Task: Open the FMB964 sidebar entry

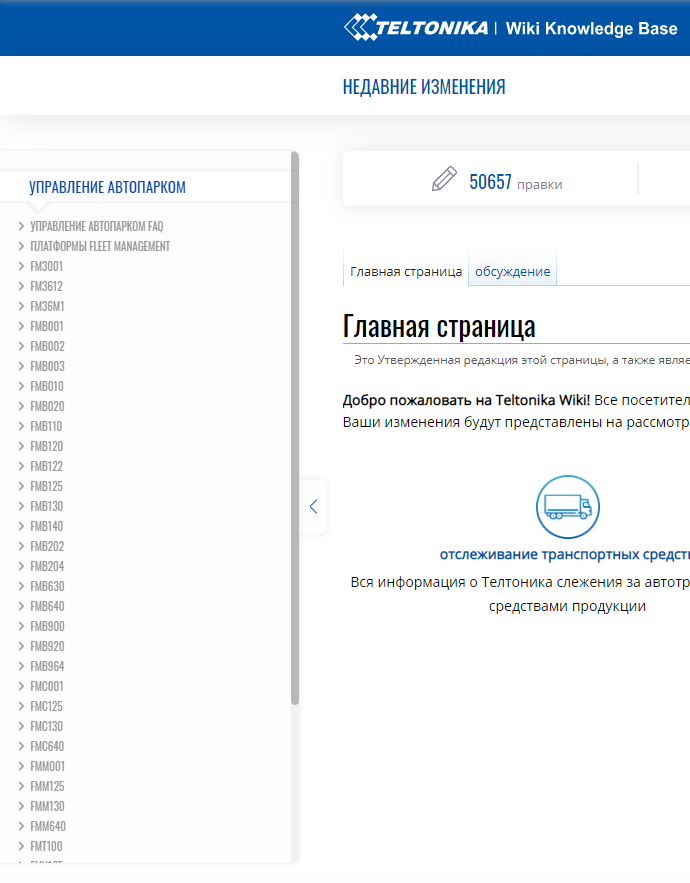Action: coord(47,666)
